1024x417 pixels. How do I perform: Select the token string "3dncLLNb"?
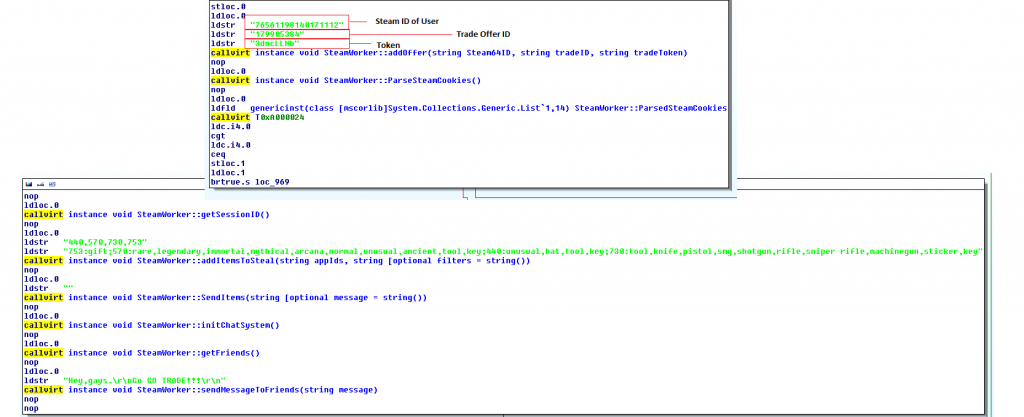275,44
